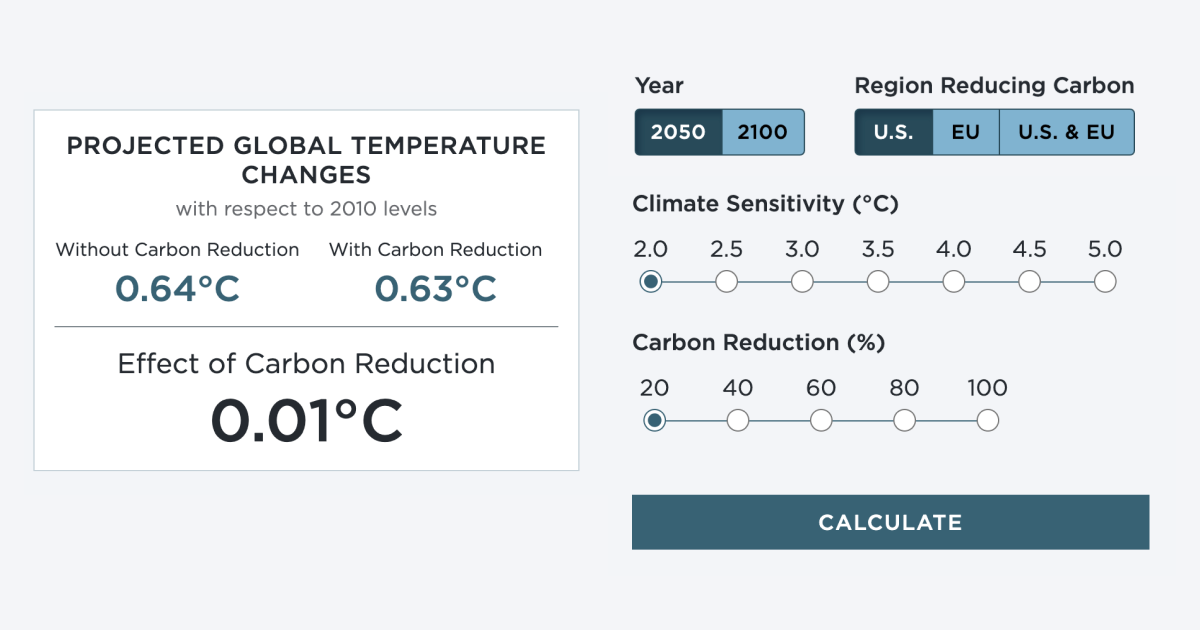The height and width of the screenshot is (630, 1200).
Task: Set Carbon Reduction to 80 percent
Action: coord(904,420)
